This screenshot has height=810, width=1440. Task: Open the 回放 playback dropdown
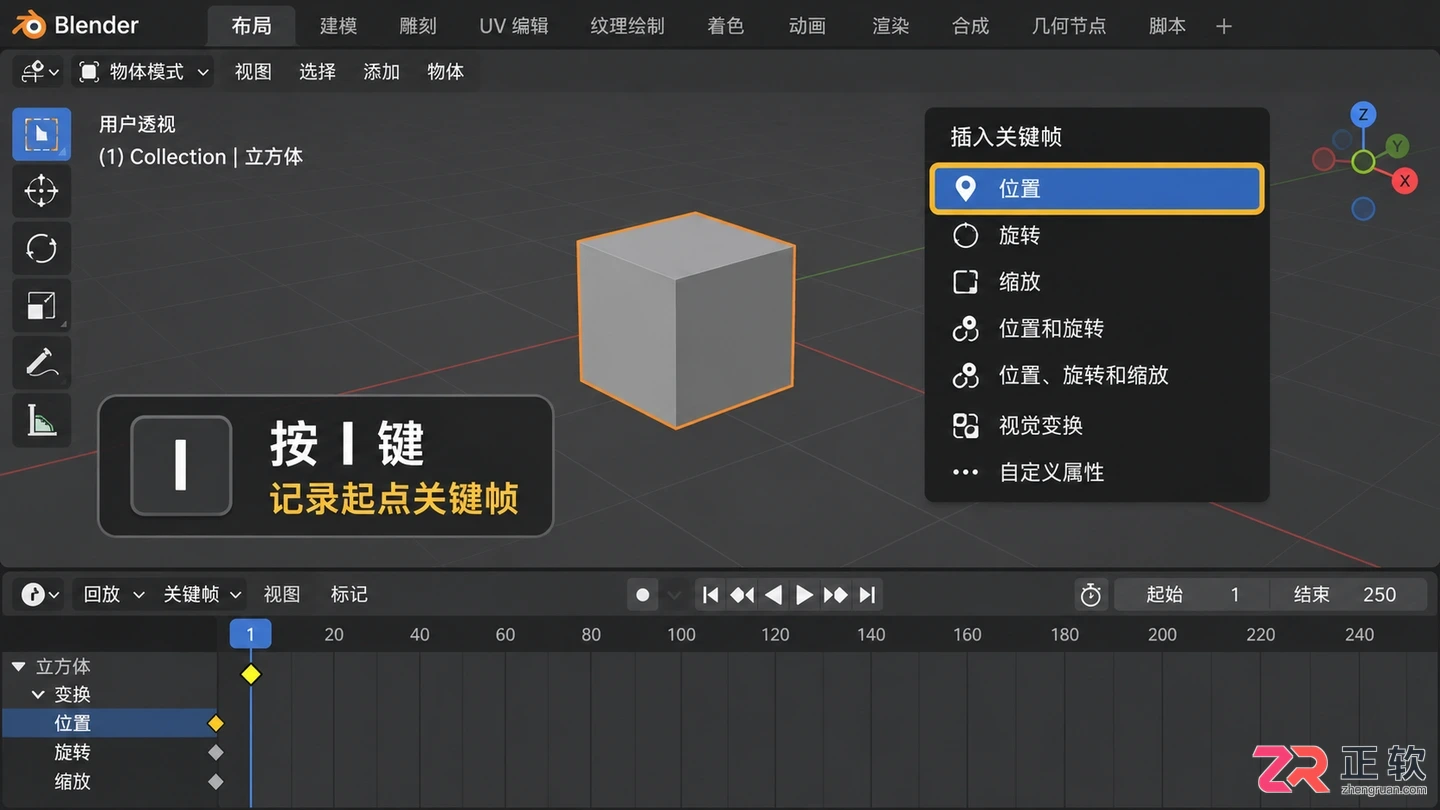[x=113, y=594]
